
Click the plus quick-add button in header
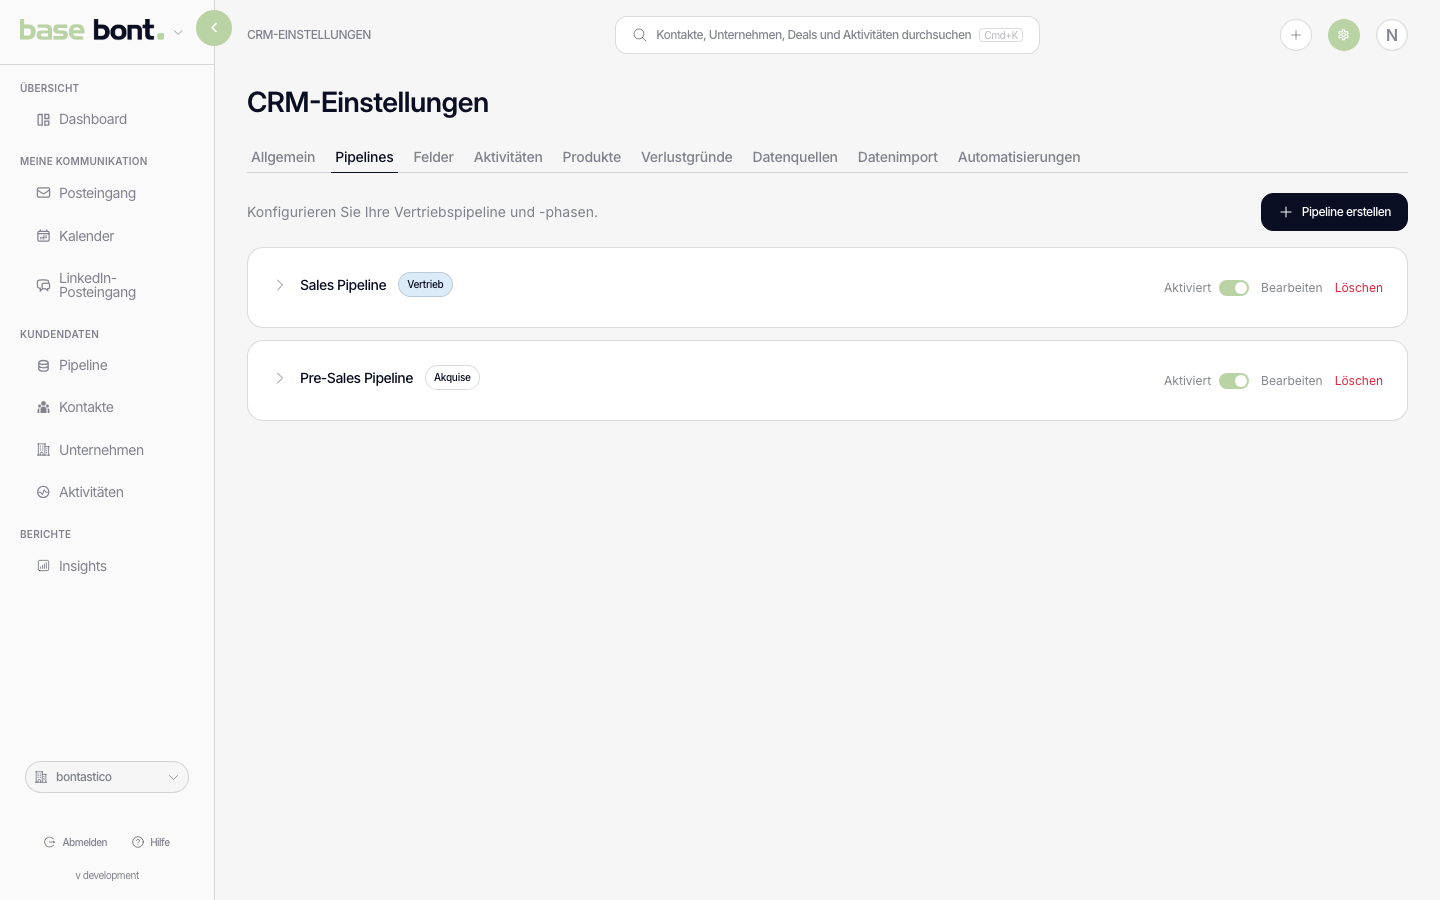[x=1296, y=35]
